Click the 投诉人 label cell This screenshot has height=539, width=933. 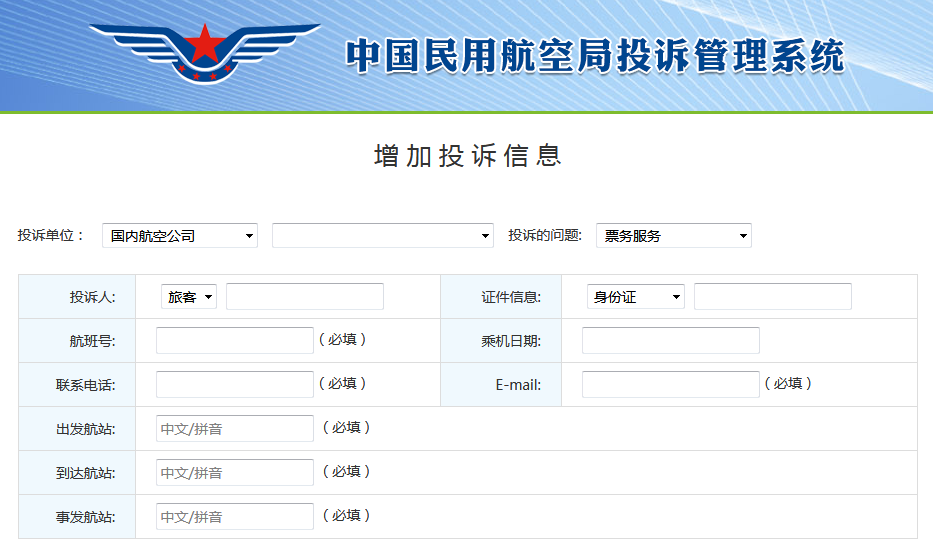[x=77, y=297]
